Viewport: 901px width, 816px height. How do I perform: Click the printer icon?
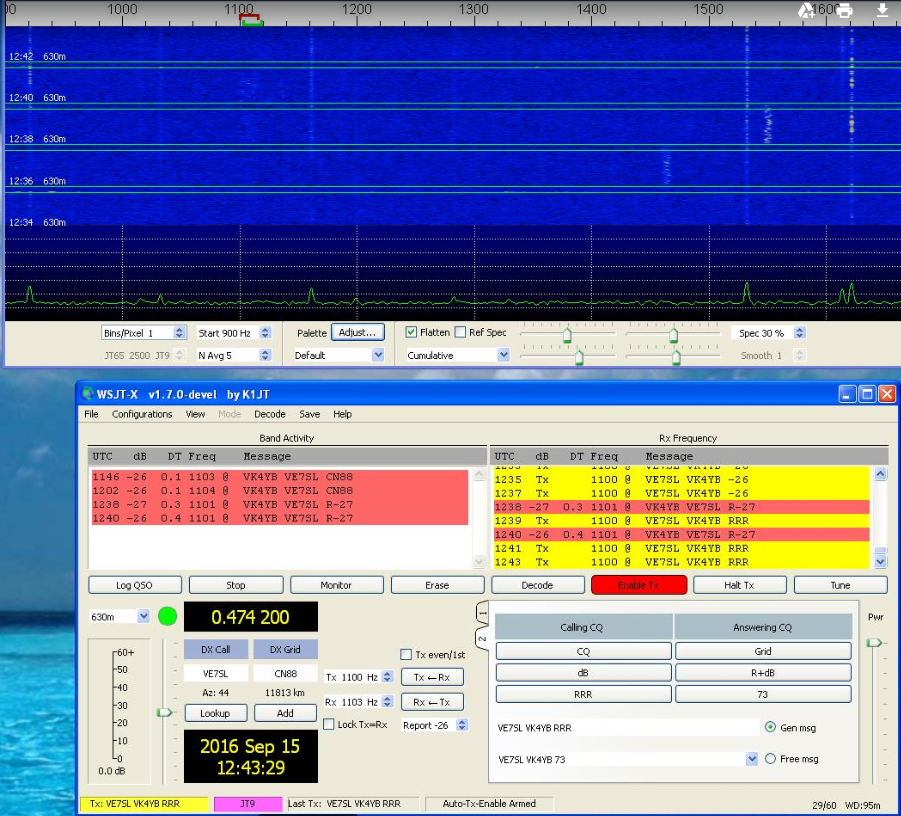845,11
